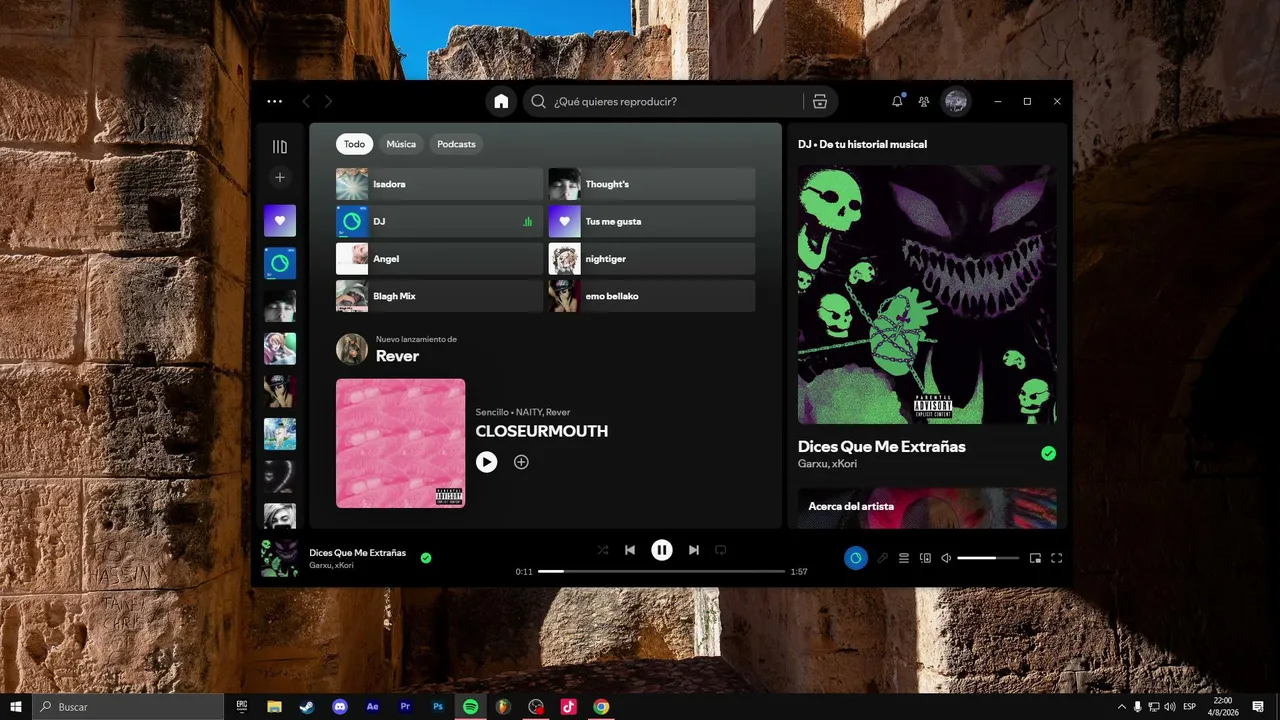Viewport: 1280px width, 720px height.
Task: Open the emo bellako tile
Action: tap(652, 296)
